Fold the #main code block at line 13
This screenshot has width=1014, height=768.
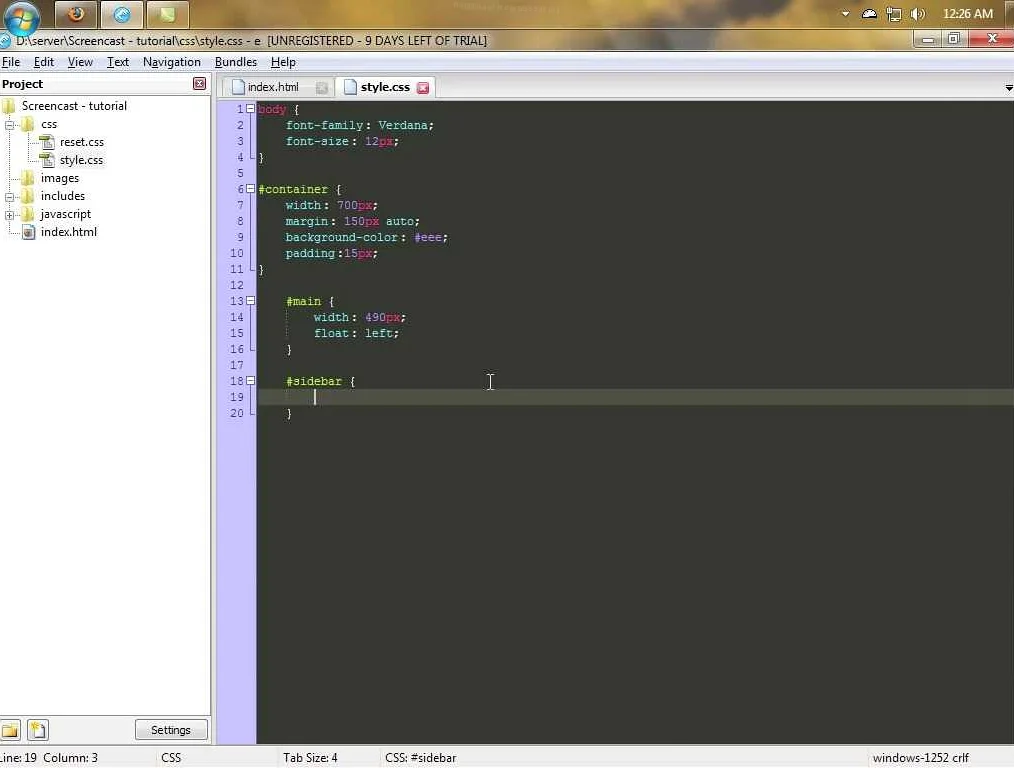pos(250,301)
